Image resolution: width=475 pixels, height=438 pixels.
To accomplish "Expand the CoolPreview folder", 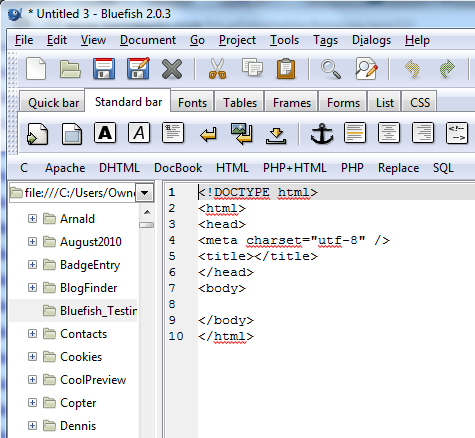I will (32, 380).
